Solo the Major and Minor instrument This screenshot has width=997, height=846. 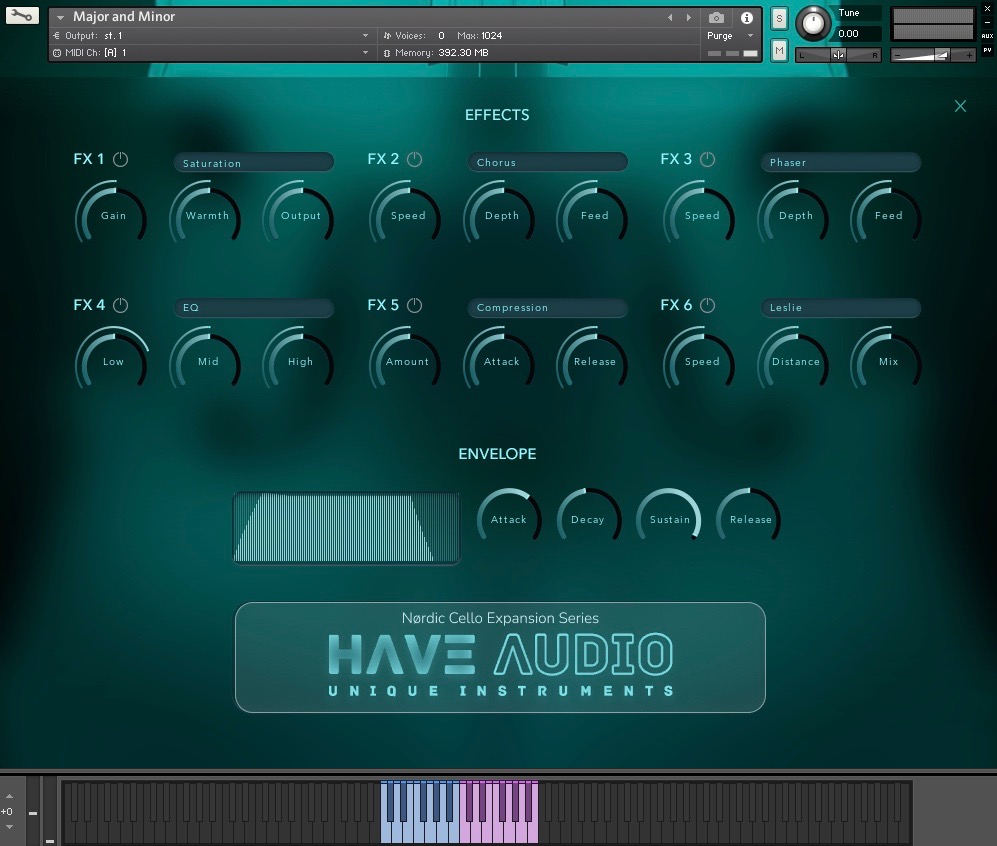point(777,18)
